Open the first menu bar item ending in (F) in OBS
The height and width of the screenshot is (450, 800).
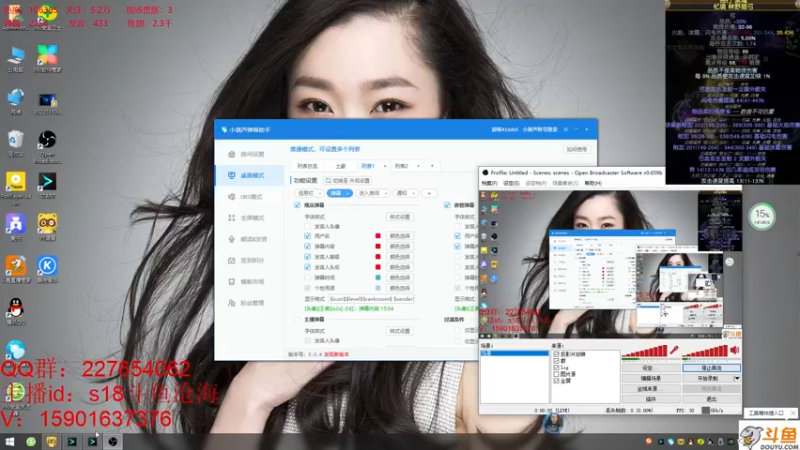[489, 183]
